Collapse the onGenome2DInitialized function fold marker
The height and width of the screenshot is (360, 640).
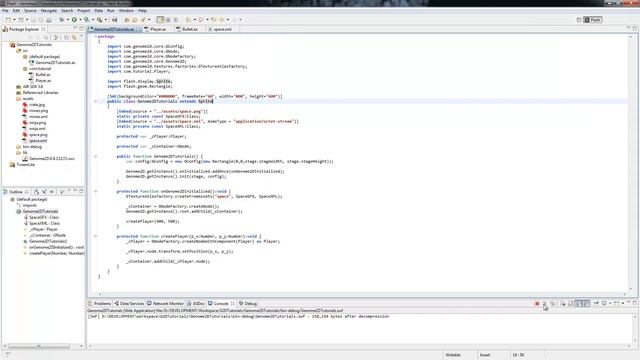[x=96, y=191]
